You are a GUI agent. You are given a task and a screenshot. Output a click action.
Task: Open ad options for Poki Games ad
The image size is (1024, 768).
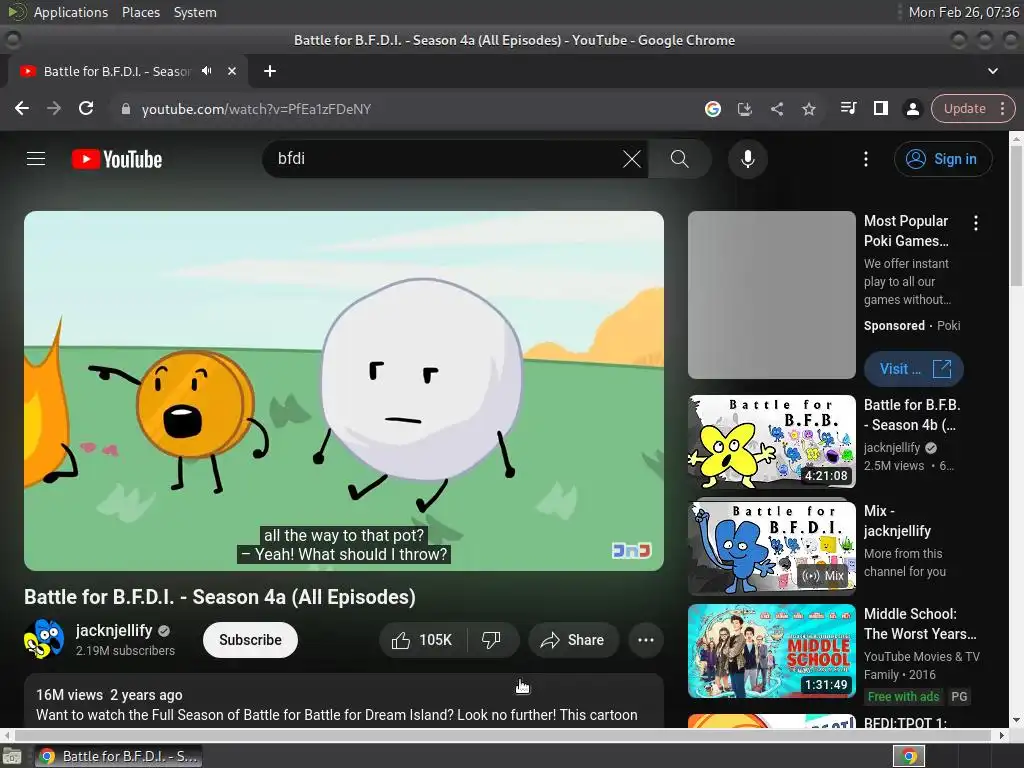tap(976, 223)
